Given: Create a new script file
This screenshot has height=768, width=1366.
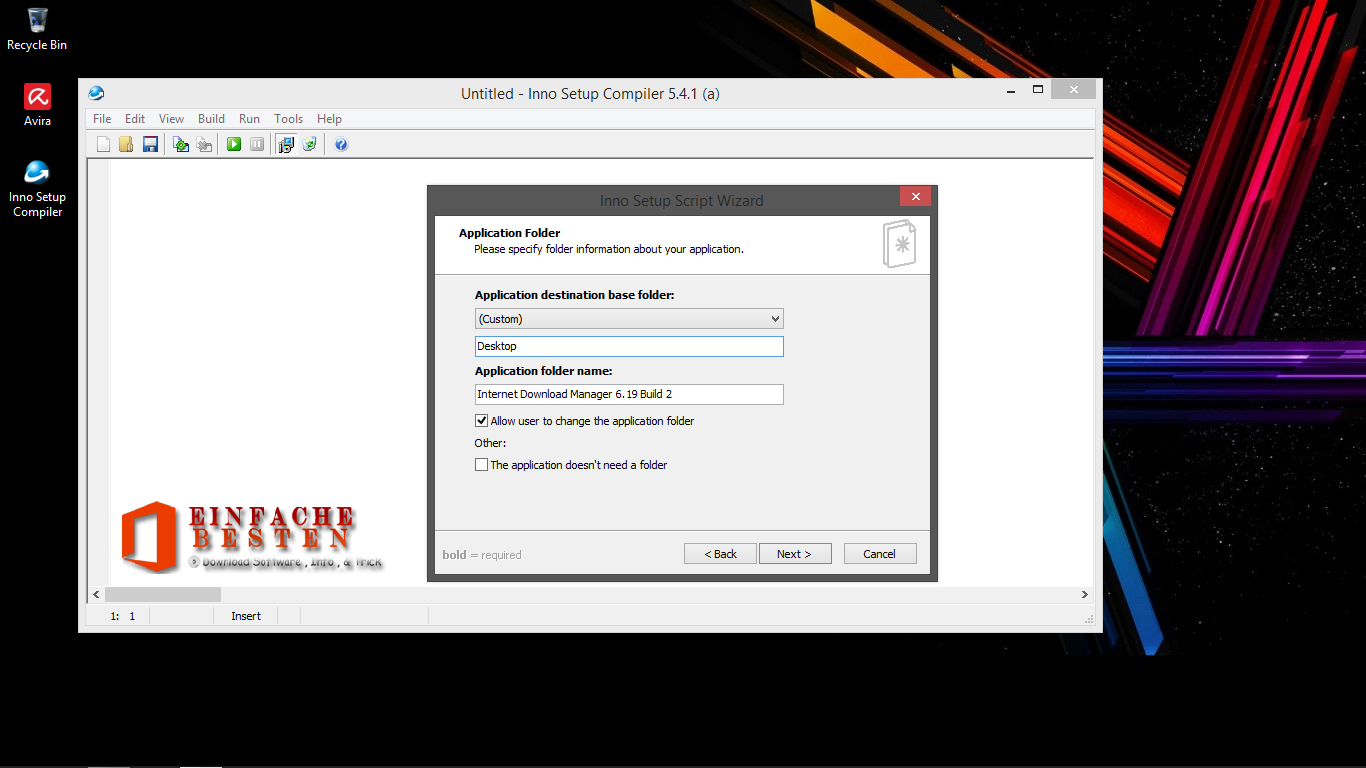Looking at the screenshot, I should 103,144.
